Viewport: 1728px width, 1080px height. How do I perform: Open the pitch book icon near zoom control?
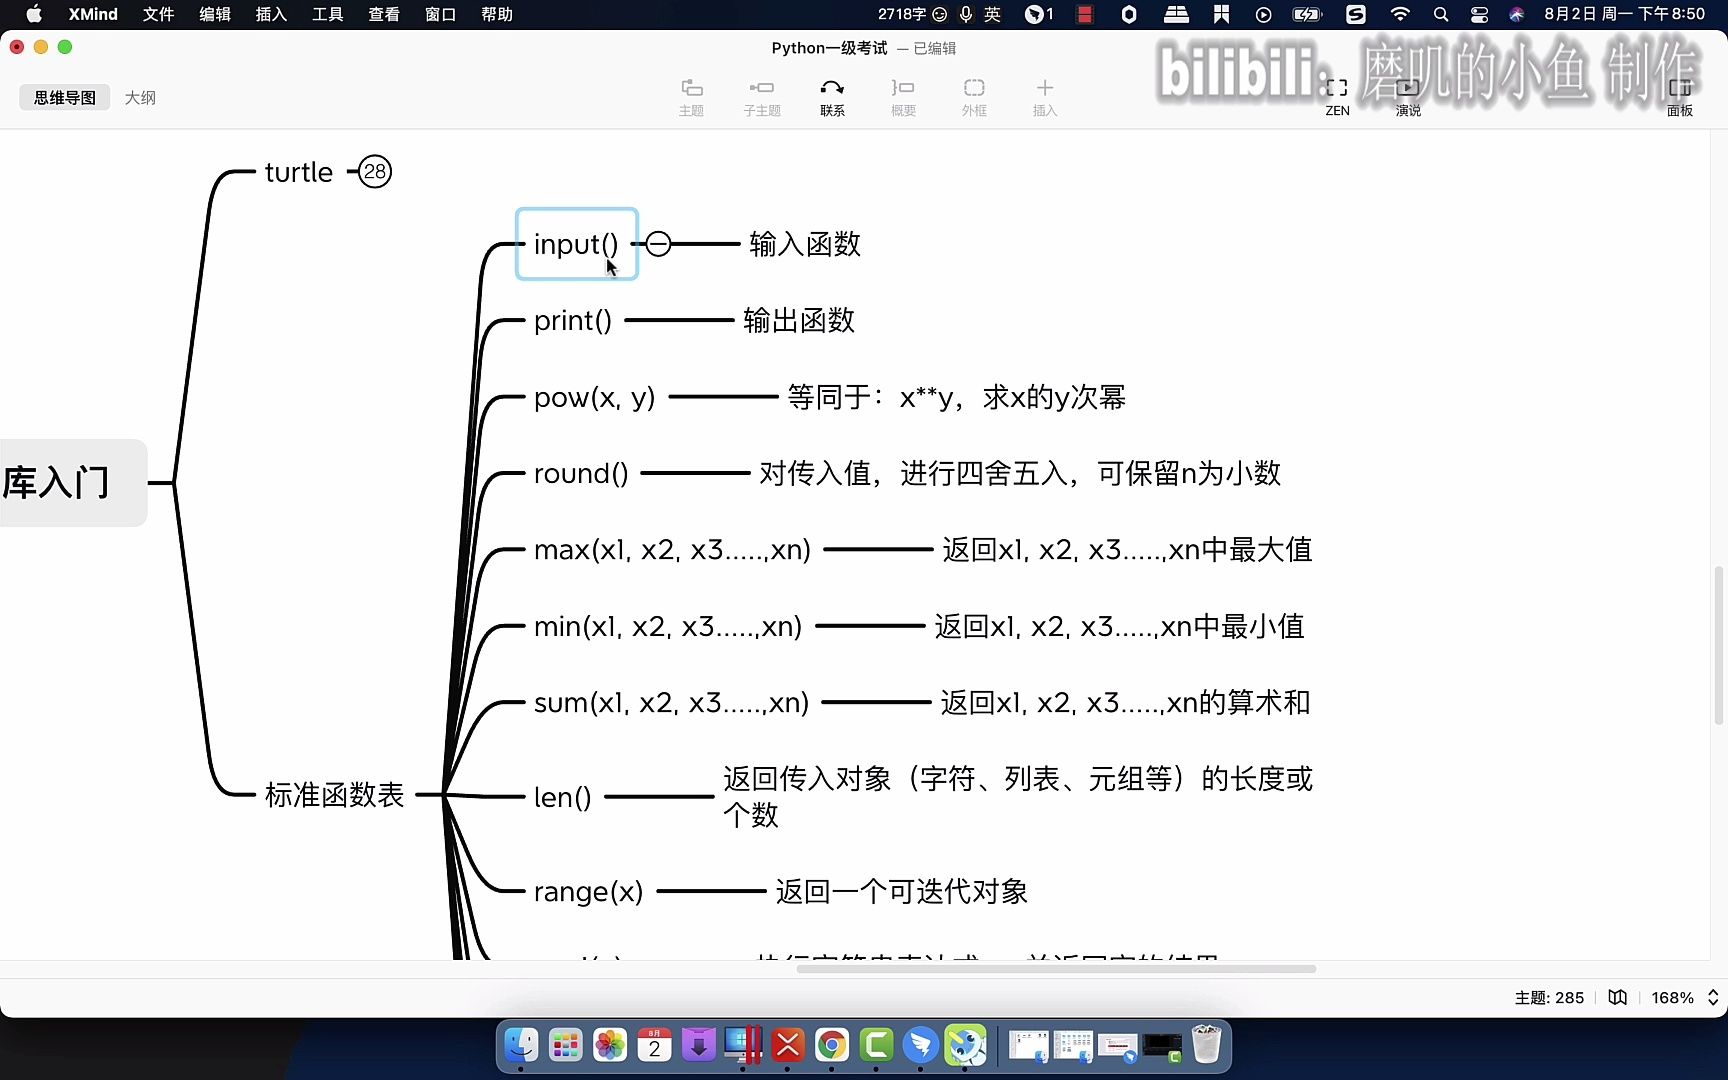click(x=1616, y=997)
